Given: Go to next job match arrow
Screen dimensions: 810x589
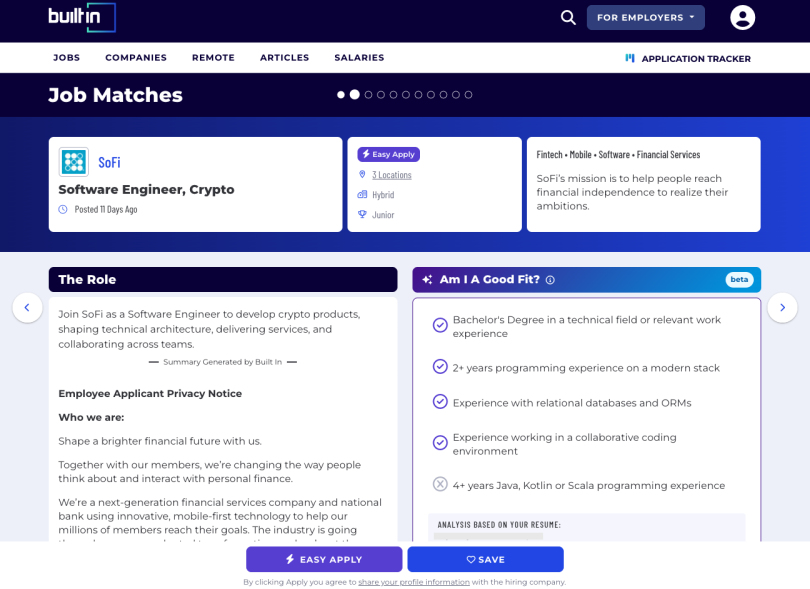Looking at the screenshot, I should click(782, 307).
